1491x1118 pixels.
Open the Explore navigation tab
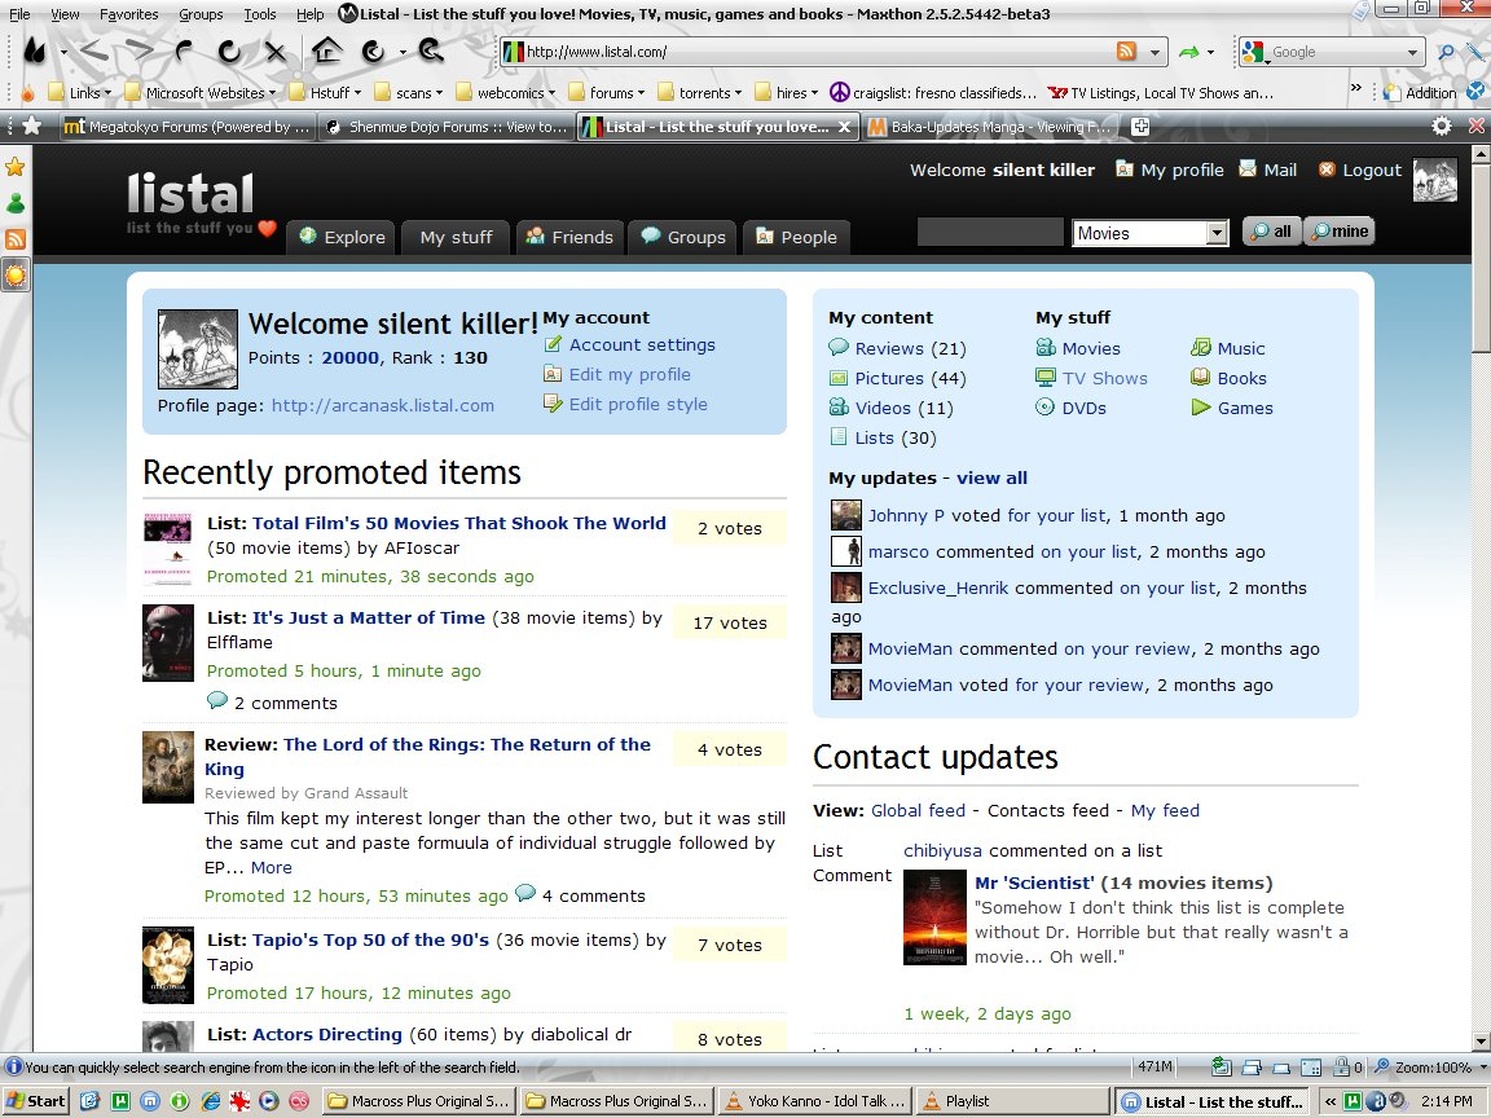(x=343, y=237)
